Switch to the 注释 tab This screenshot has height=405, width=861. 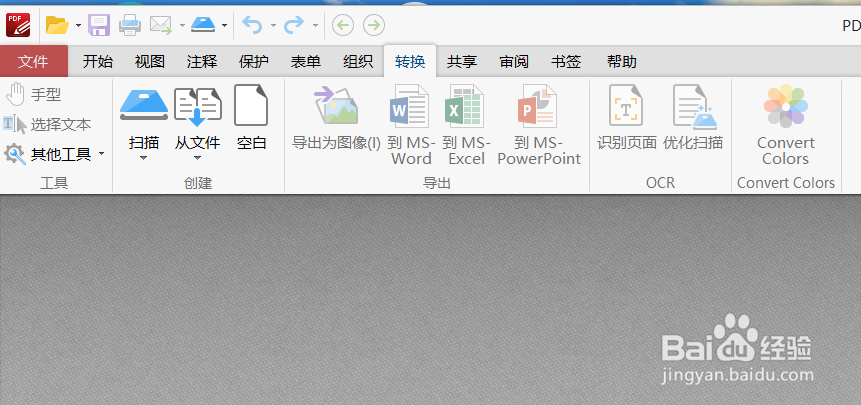pyautogui.click(x=202, y=62)
